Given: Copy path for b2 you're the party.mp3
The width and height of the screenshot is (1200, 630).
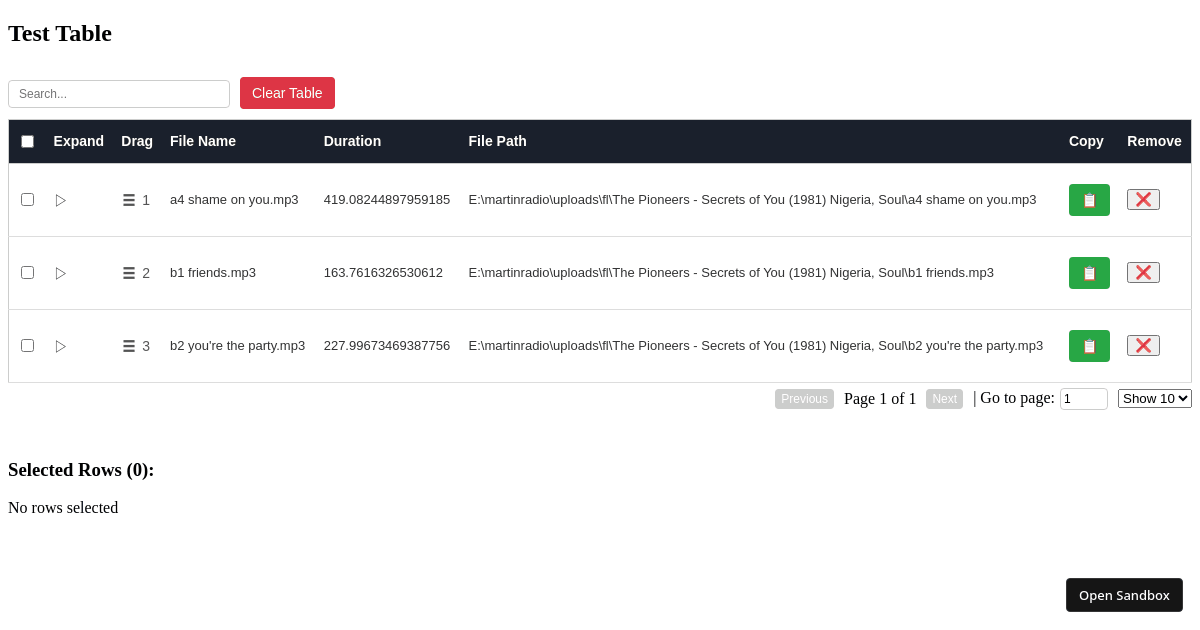Looking at the screenshot, I should [1089, 346].
